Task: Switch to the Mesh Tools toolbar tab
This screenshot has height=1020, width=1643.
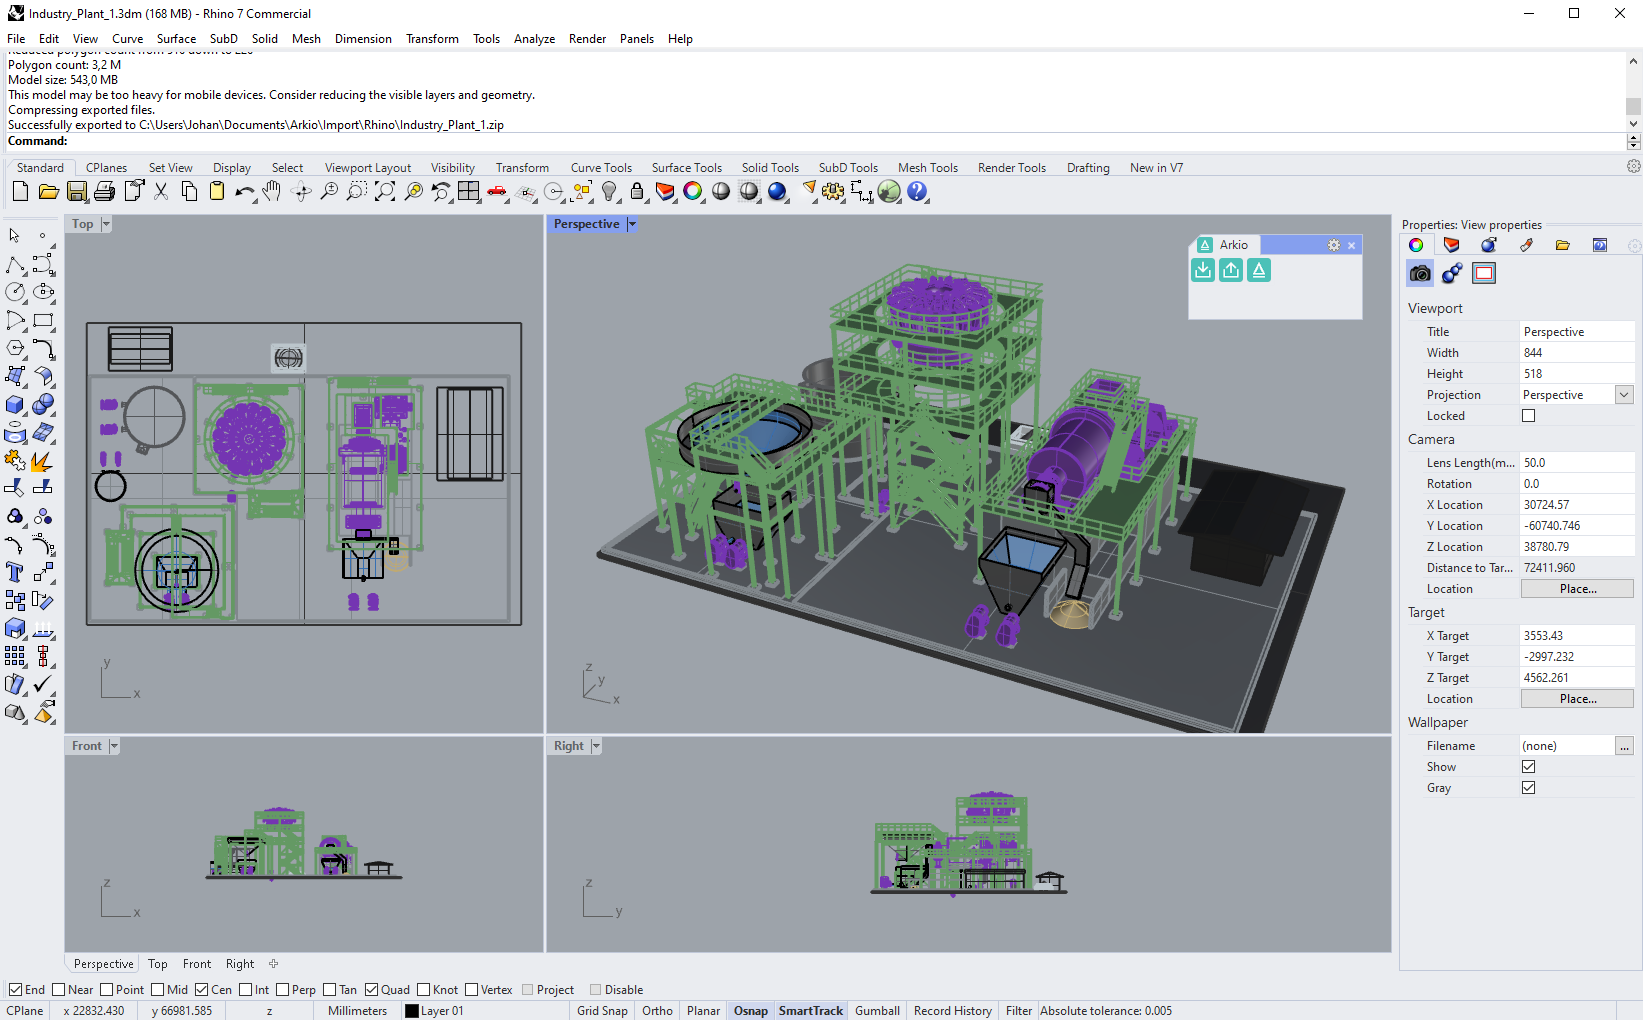Action: pyautogui.click(x=927, y=168)
